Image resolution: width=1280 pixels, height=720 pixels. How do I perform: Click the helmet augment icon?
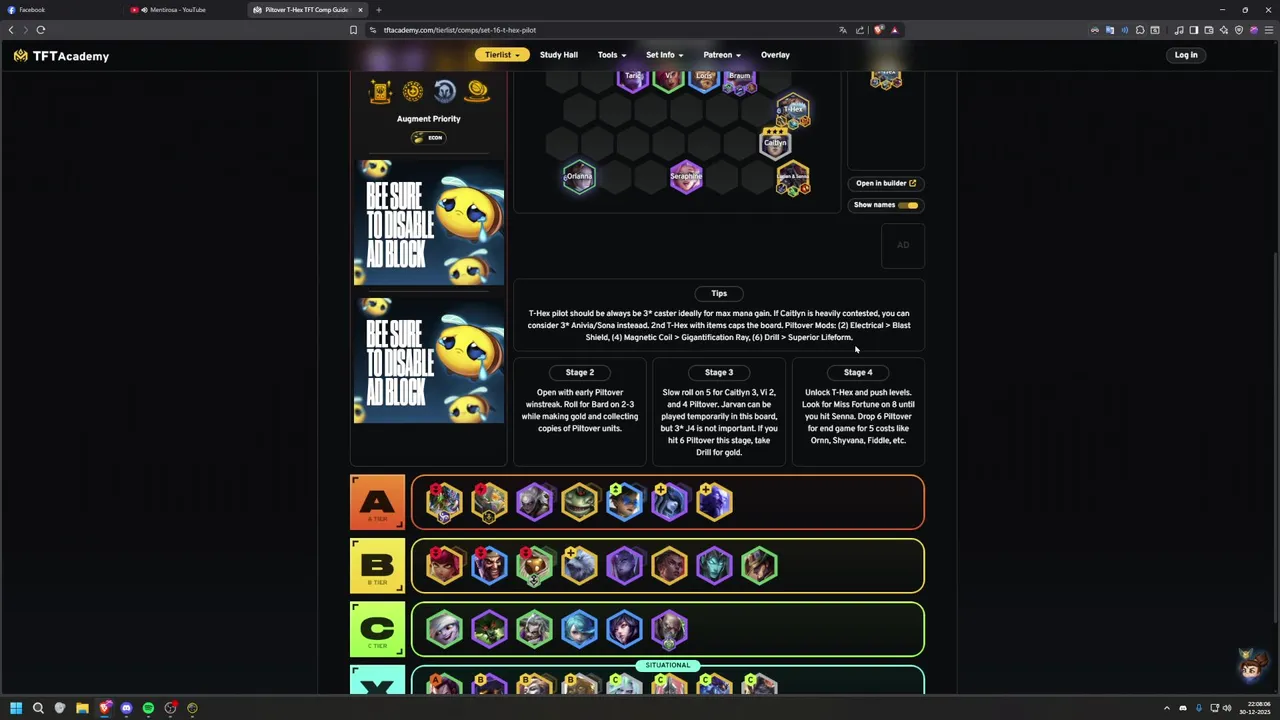445,92
